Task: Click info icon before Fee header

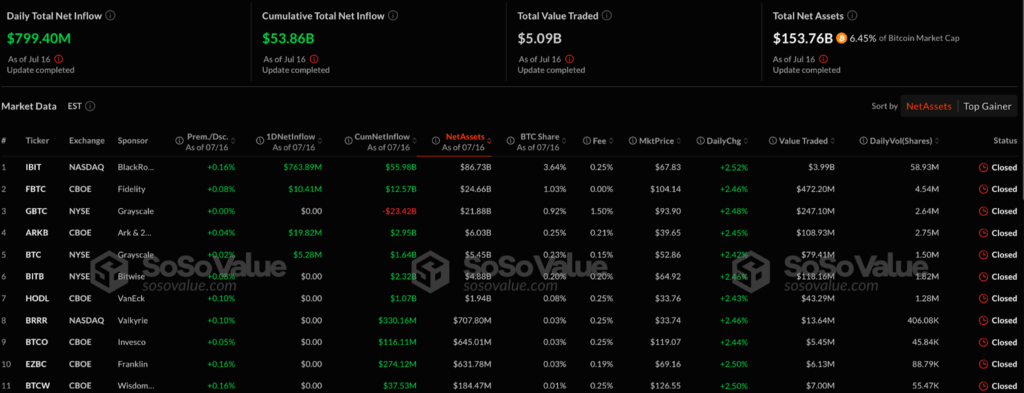Action: tap(586, 140)
